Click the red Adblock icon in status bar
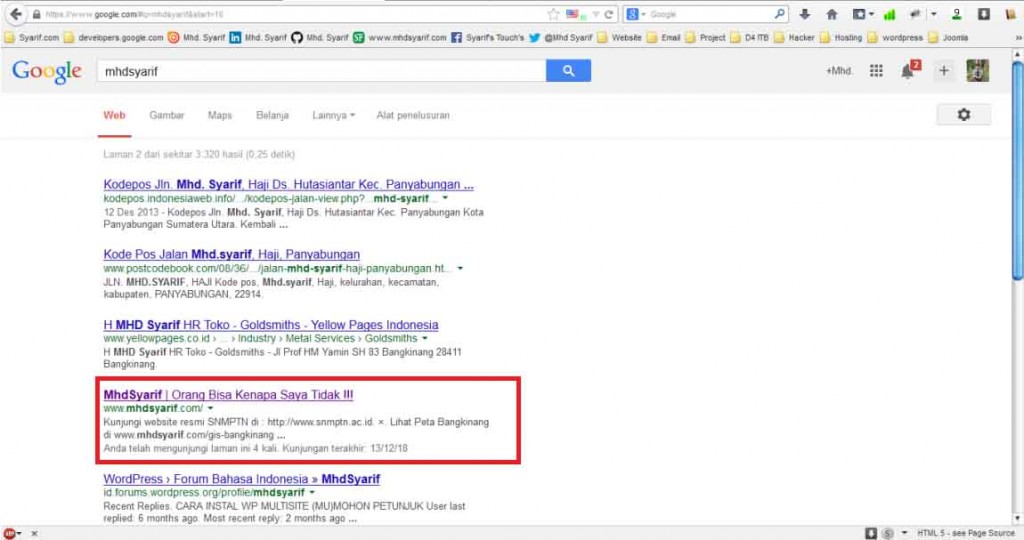1024x540 pixels. tap(9, 533)
